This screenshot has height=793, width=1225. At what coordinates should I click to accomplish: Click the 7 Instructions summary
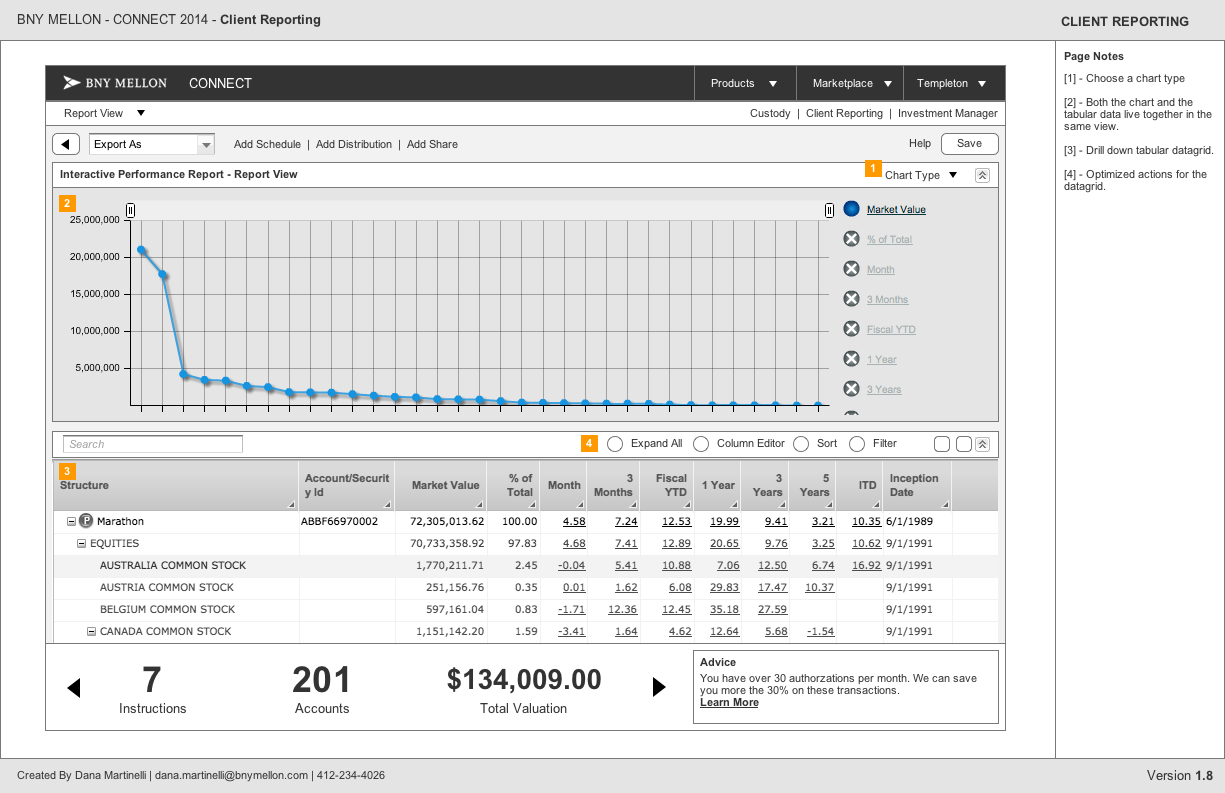[x=153, y=691]
